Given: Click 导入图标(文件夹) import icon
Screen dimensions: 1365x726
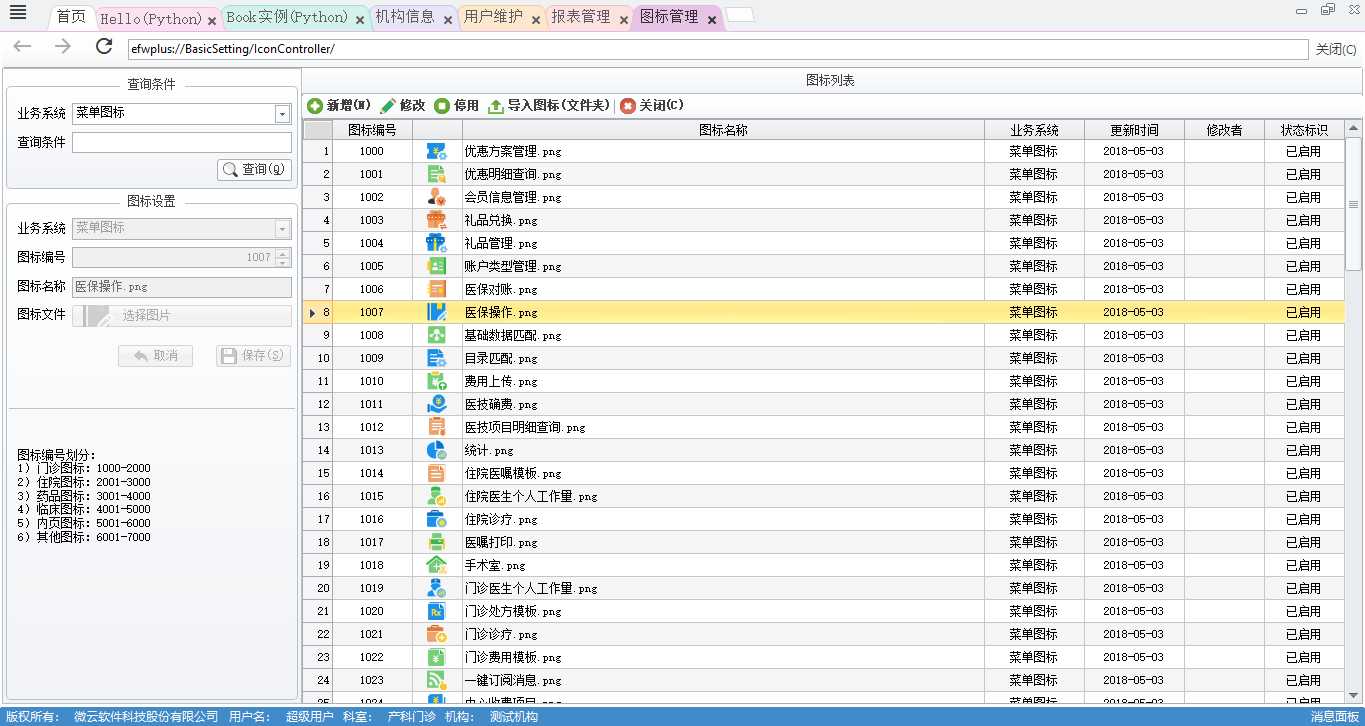Looking at the screenshot, I should (x=496, y=106).
